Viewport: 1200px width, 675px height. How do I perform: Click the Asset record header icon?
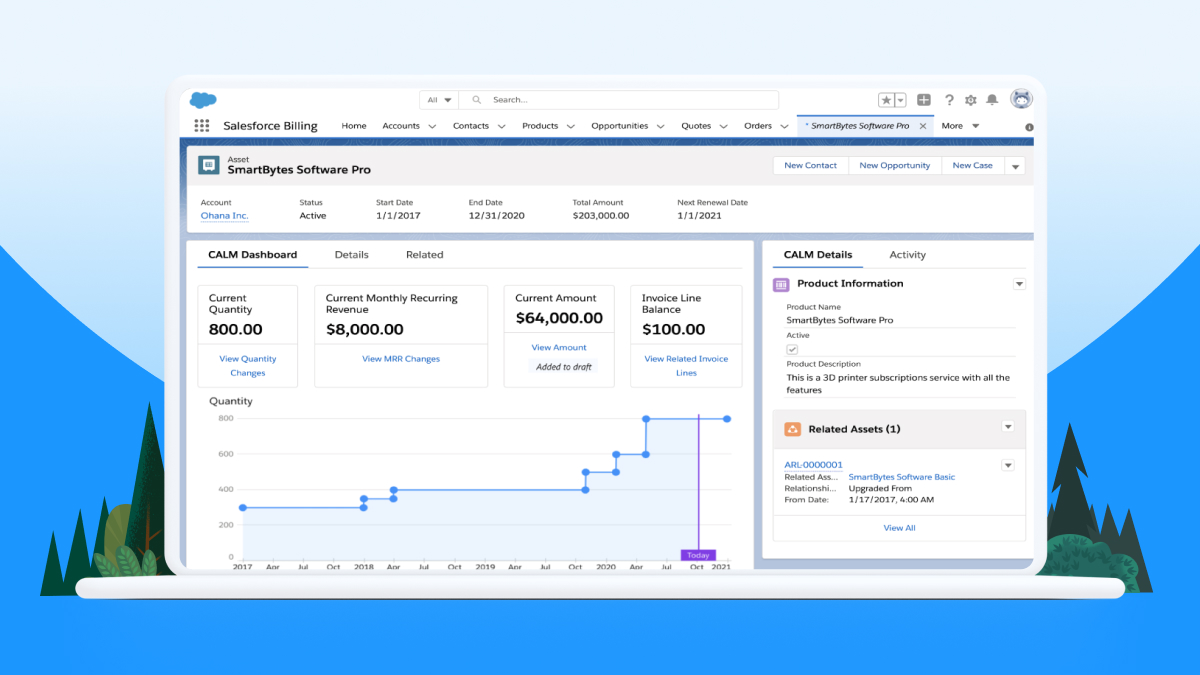[x=209, y=165]
